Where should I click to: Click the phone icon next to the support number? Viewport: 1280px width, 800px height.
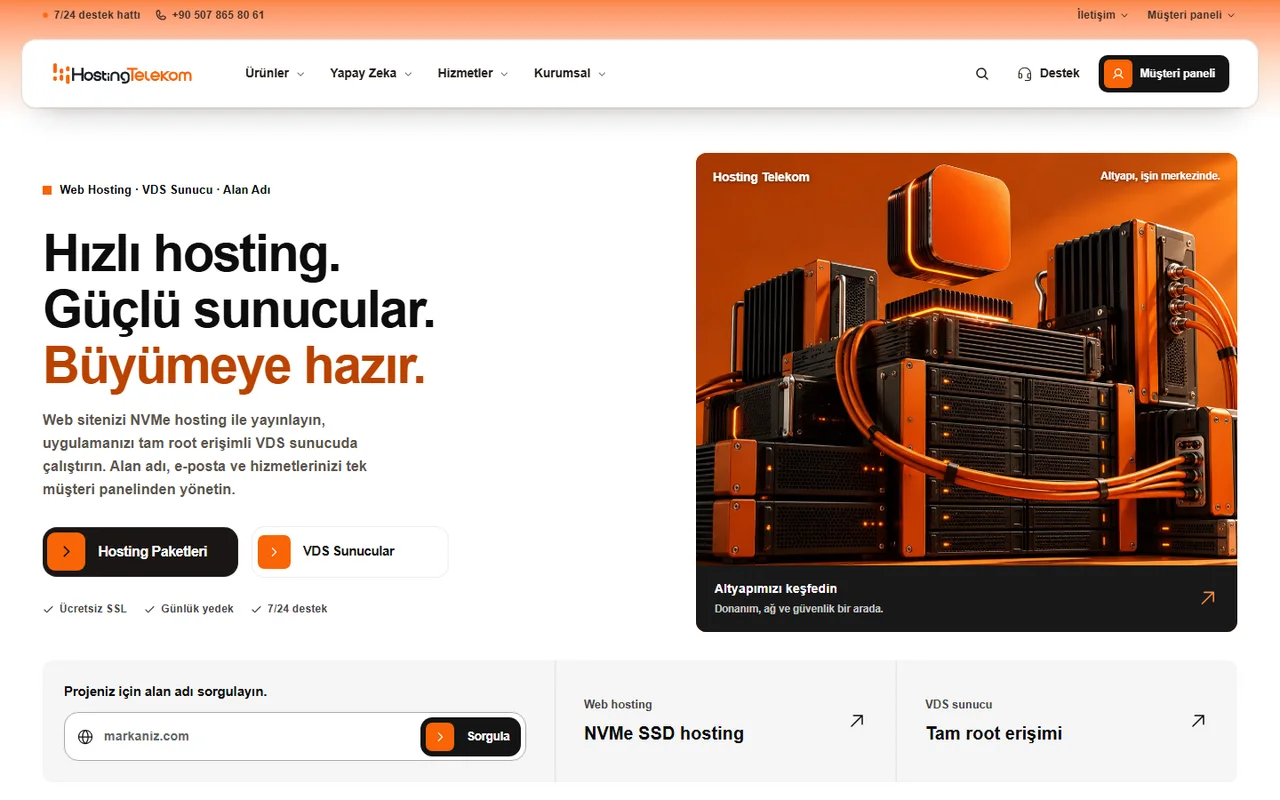pos(162,15)
